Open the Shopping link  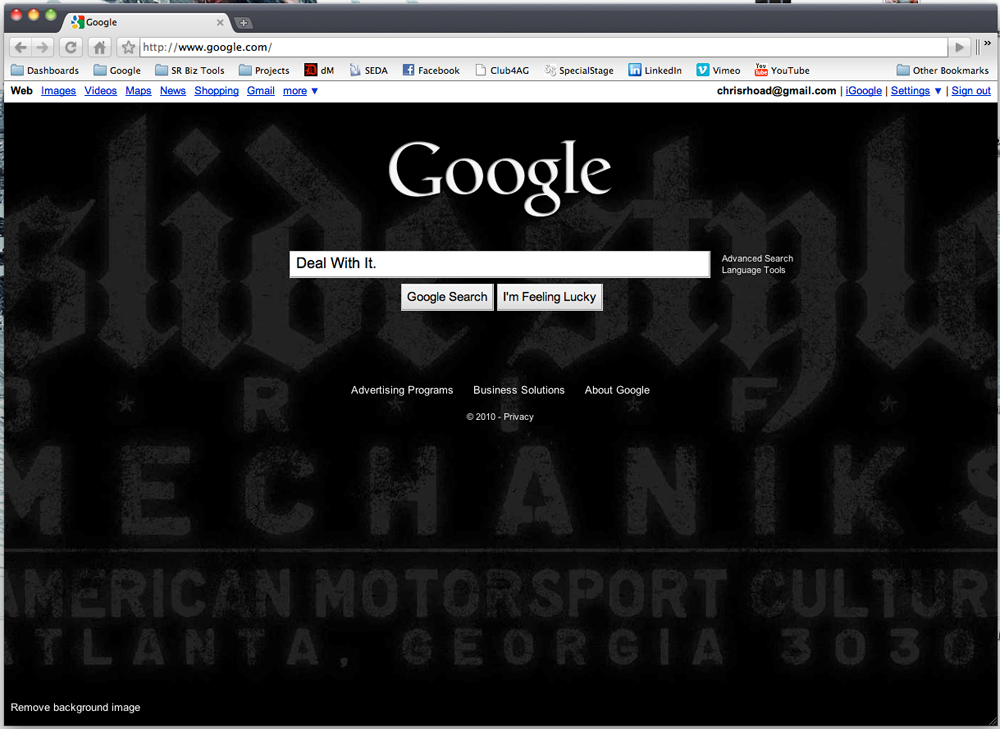click(216, 91)
